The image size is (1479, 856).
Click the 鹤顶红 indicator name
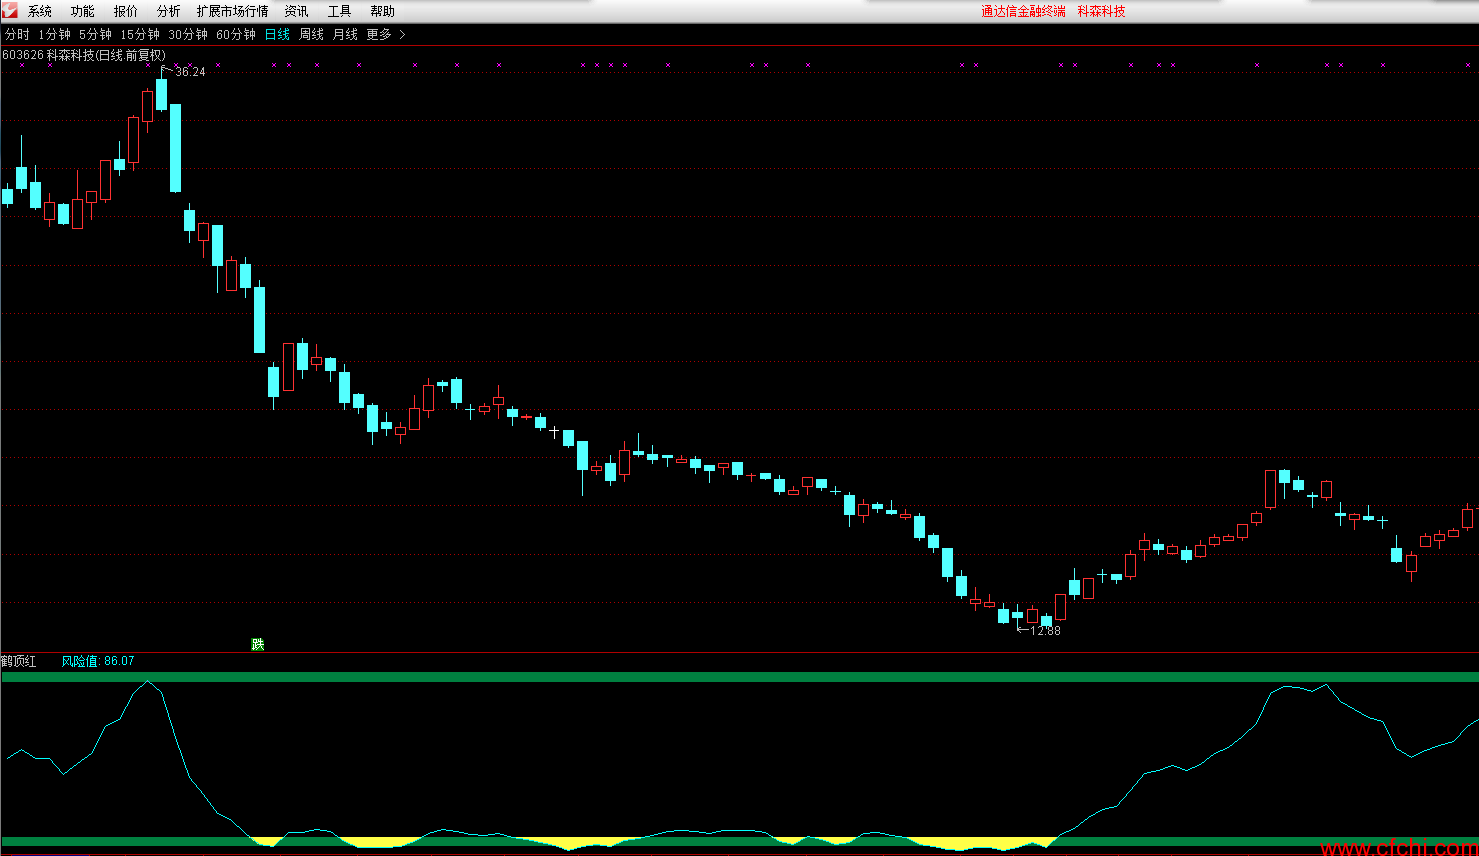pos(19,661)
